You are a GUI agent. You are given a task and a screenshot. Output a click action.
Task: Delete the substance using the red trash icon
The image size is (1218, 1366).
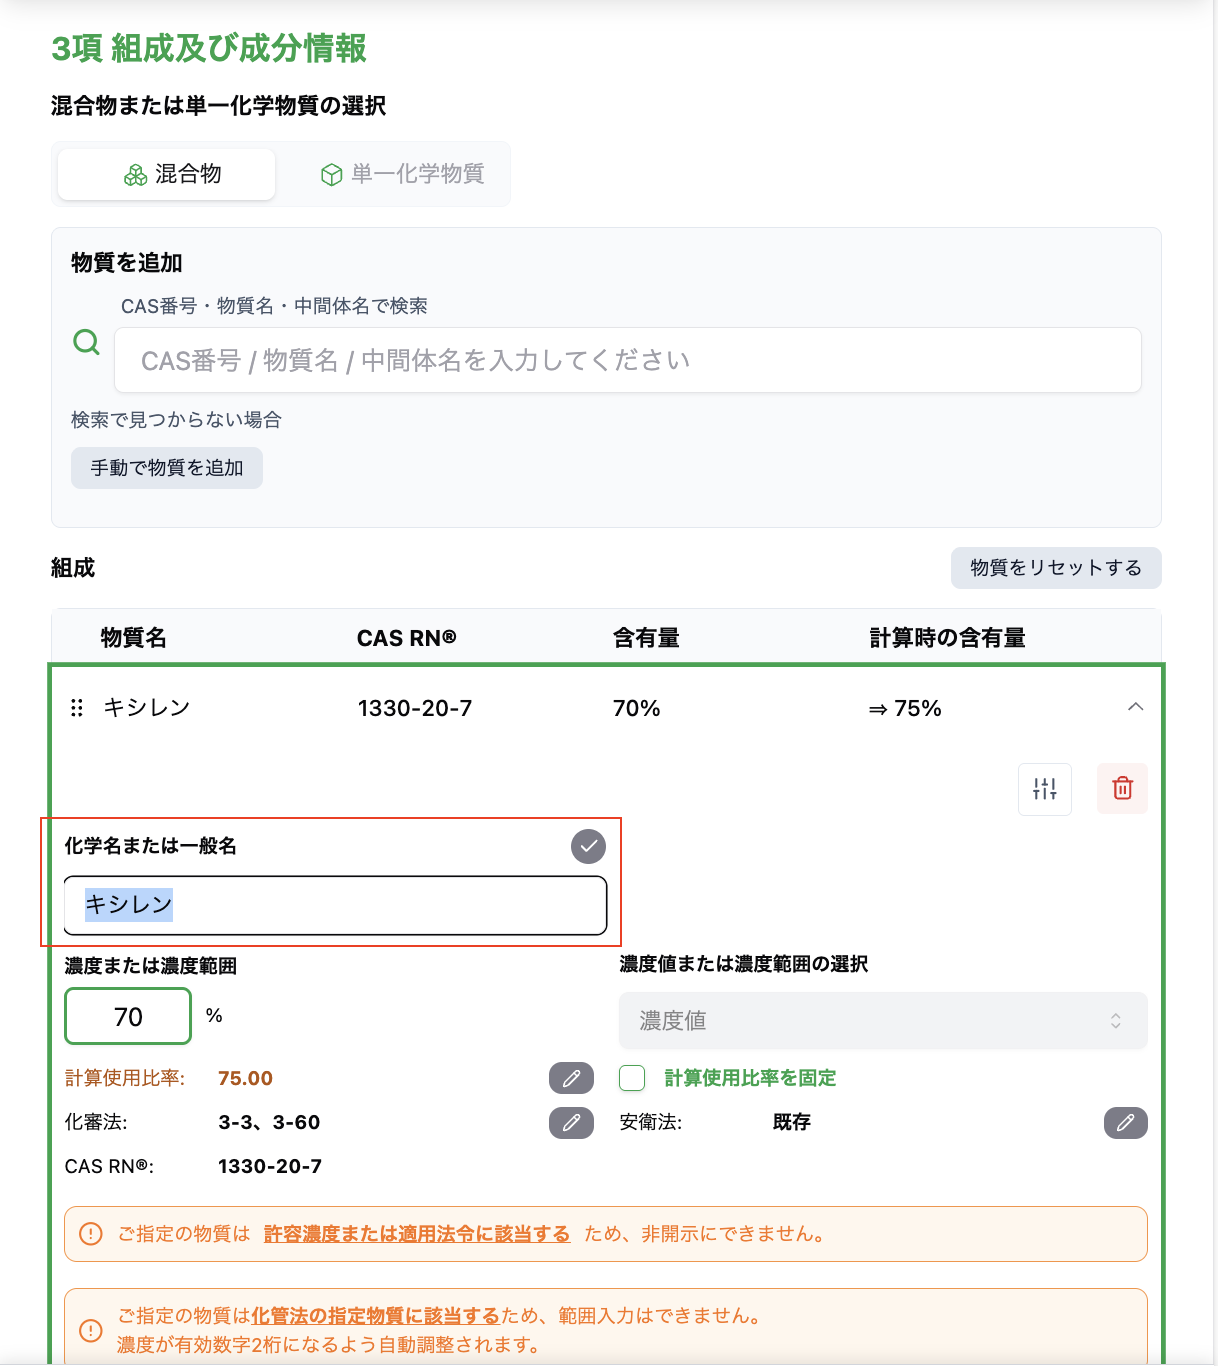1122,789
